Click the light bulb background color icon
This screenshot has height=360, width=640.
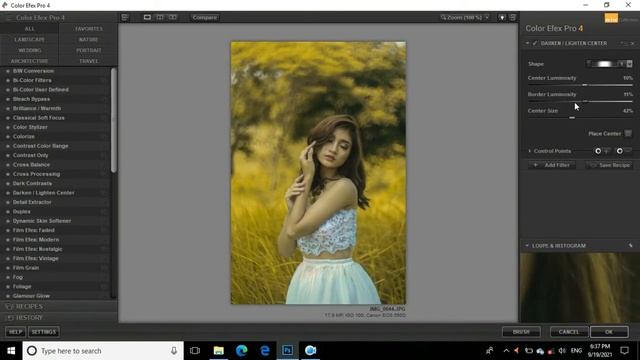tap(502, 18)
